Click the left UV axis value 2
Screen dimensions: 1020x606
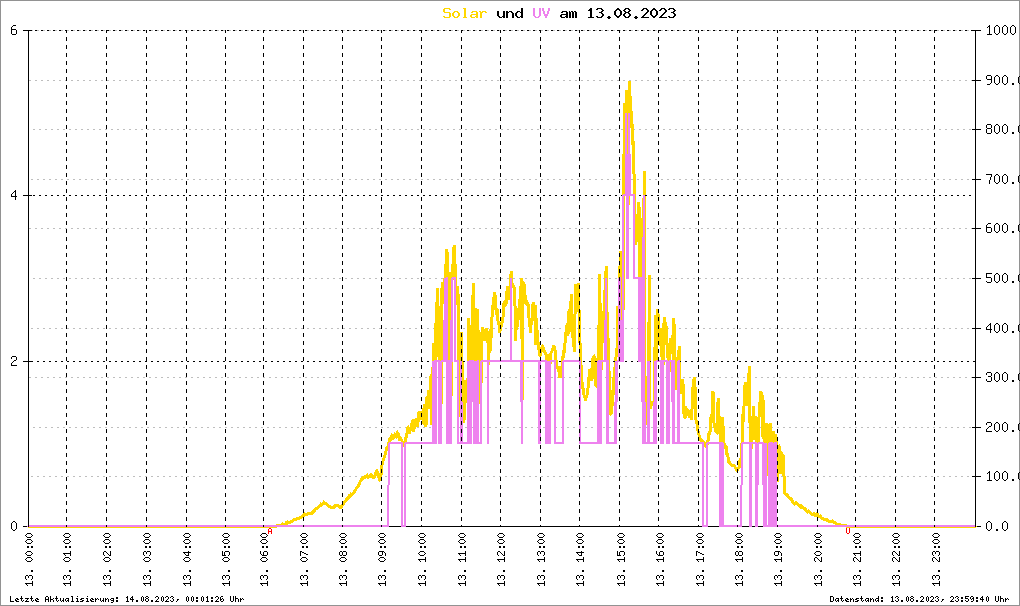[x=14, y=362]
